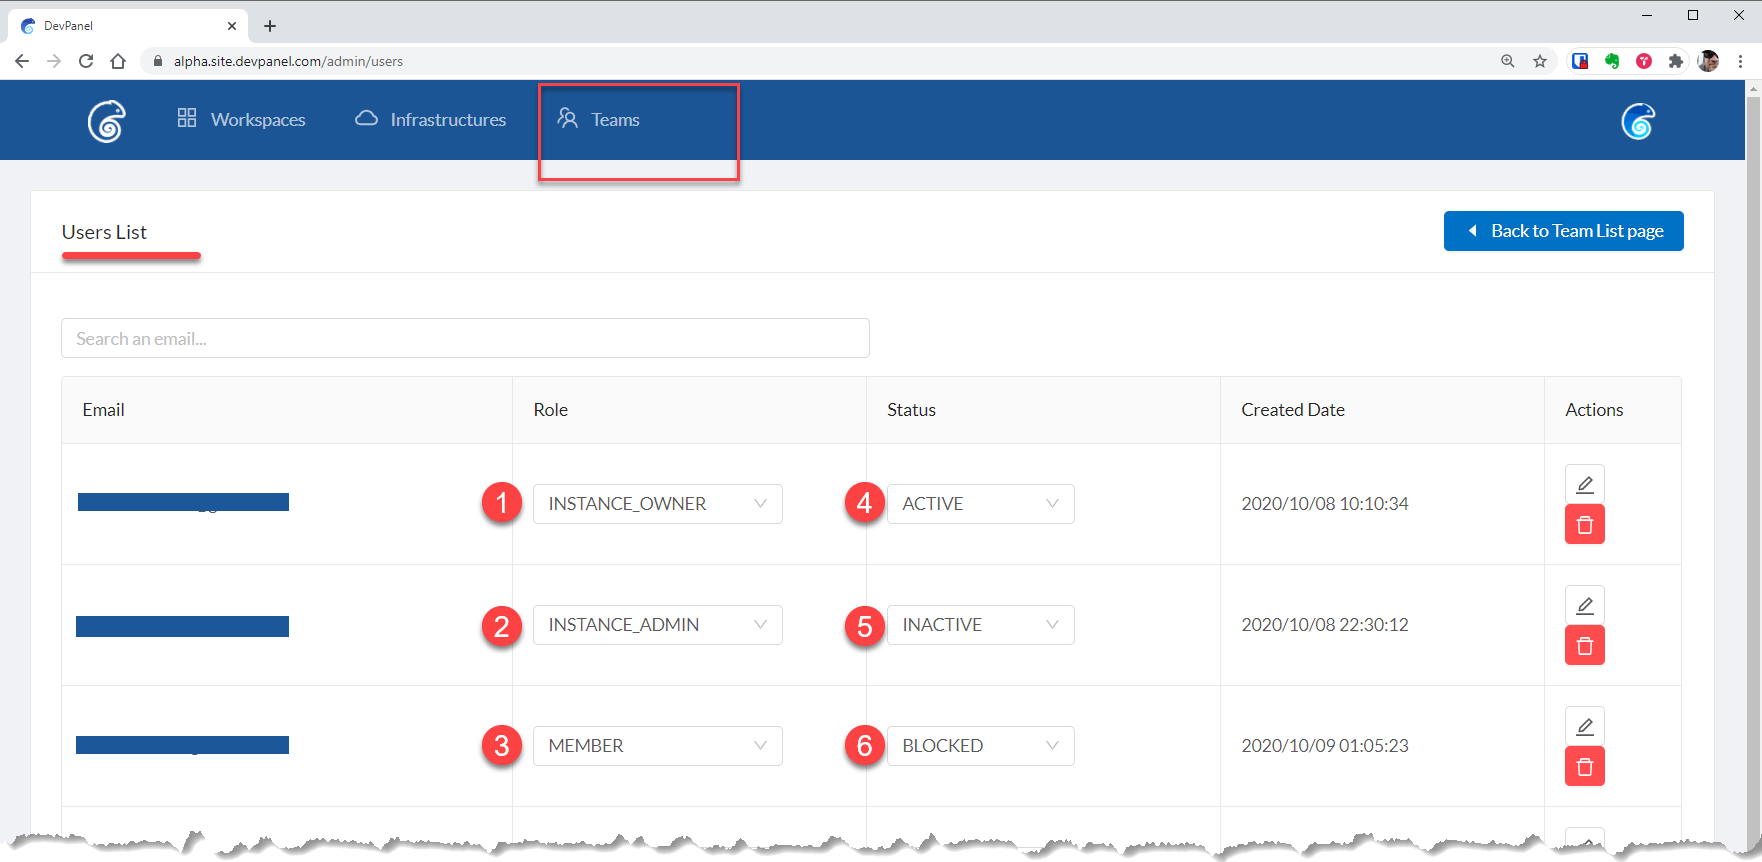Go to the Workspaces menu
Image resolution: width=1762 pixels, height=862 pixels.
coord(242,120)
